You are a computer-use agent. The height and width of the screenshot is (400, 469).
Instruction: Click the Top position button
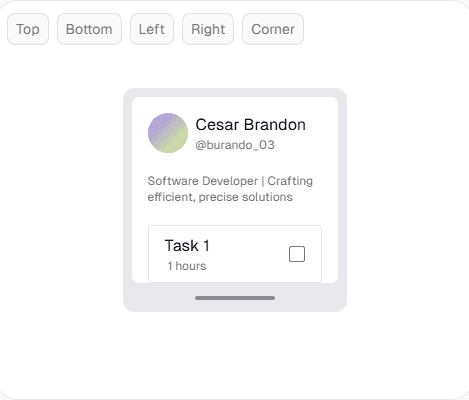pyautogui.click(x=28, y=29)
